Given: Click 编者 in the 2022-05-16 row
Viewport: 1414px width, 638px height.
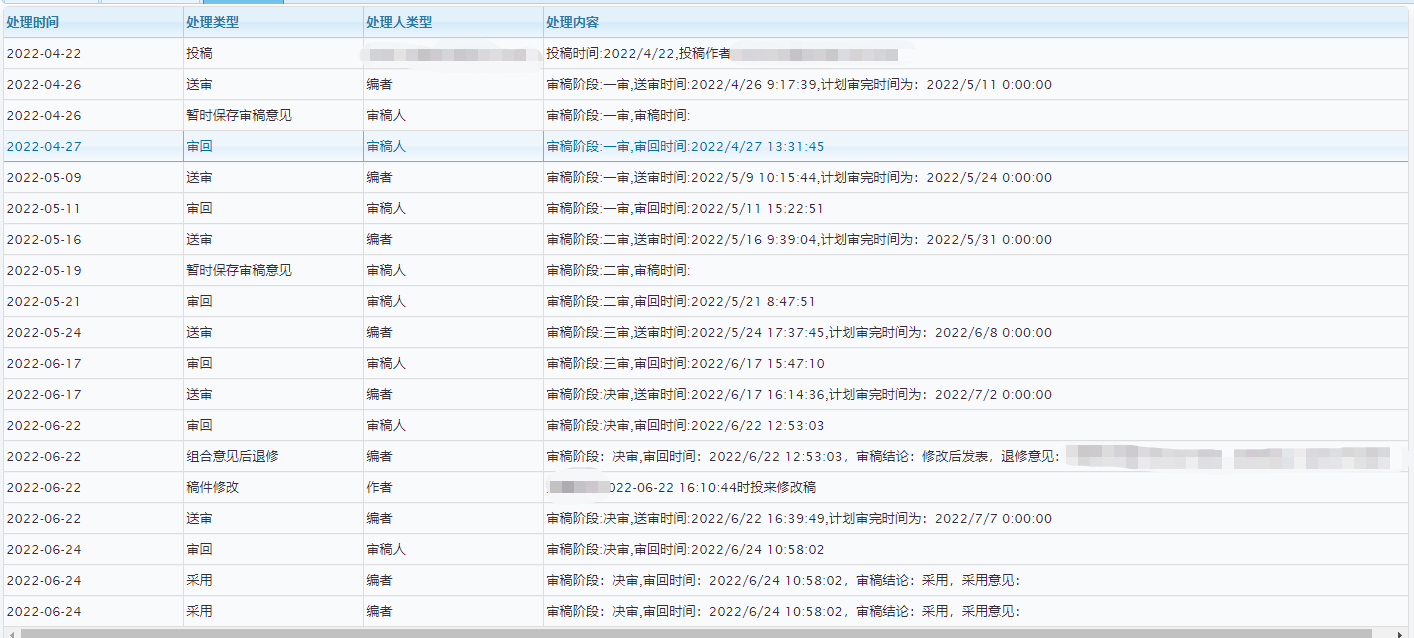Looking at the screenshot, I should click(x=379, y=240).
